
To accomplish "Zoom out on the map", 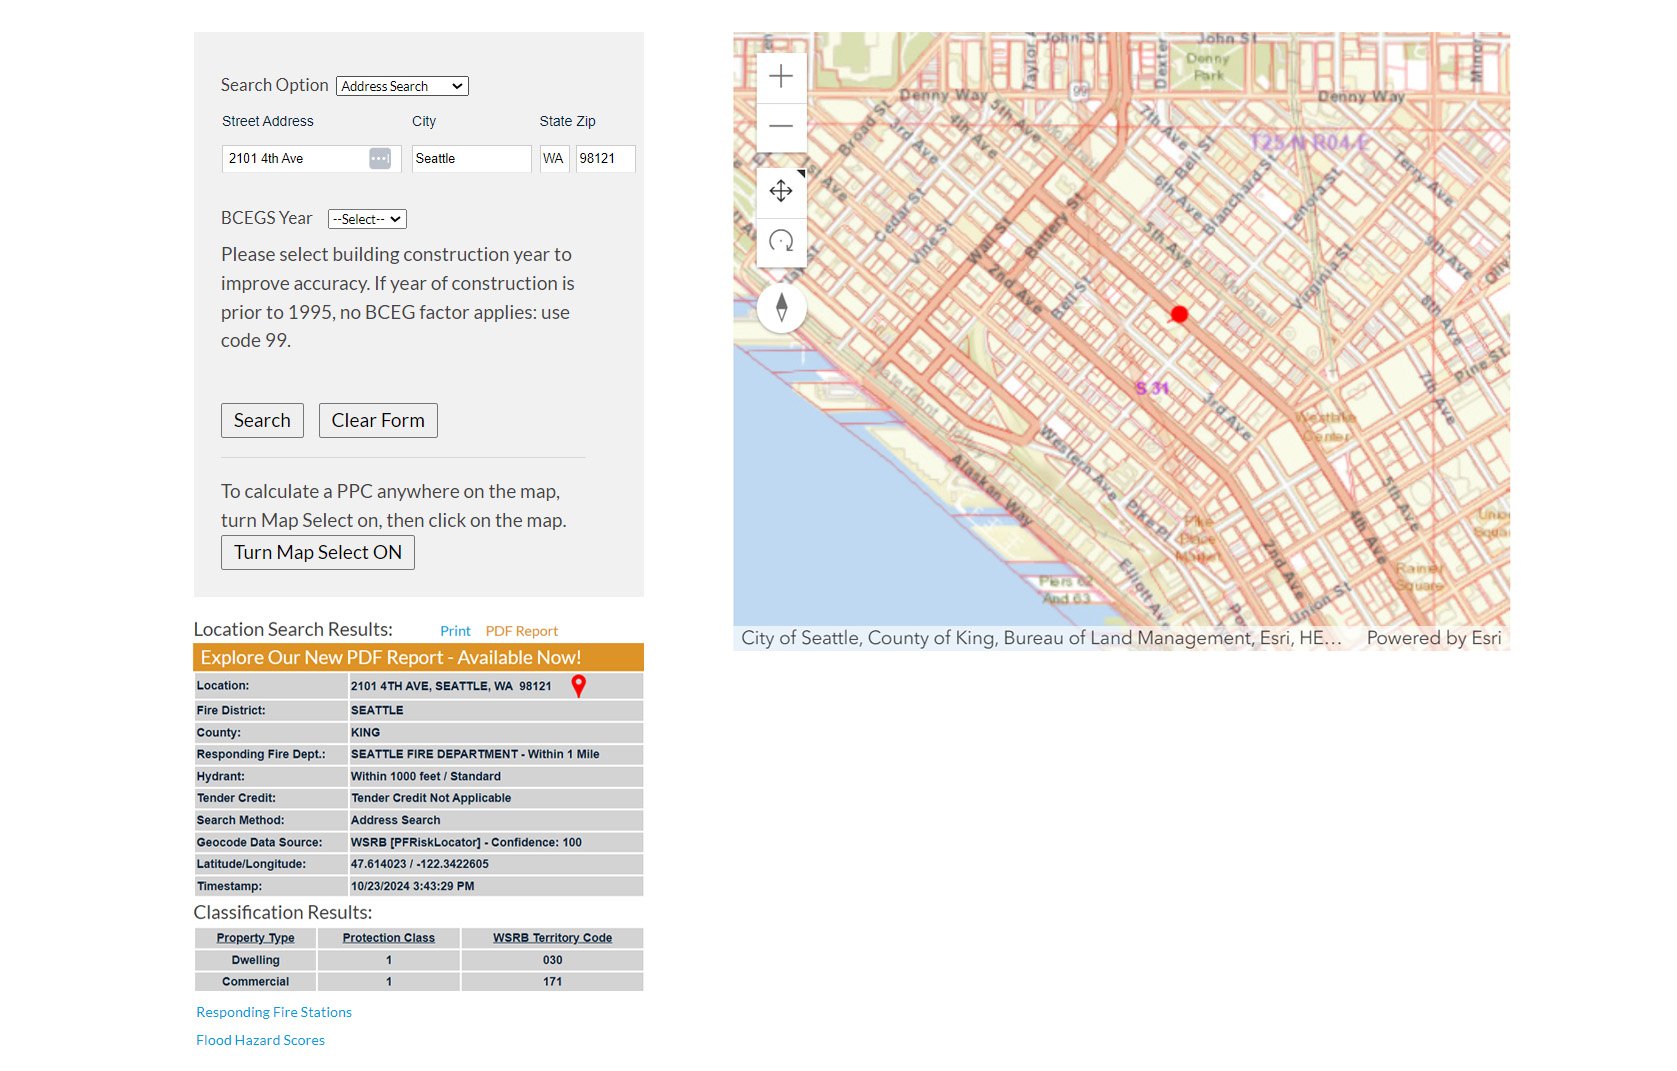I will point(781,127).
